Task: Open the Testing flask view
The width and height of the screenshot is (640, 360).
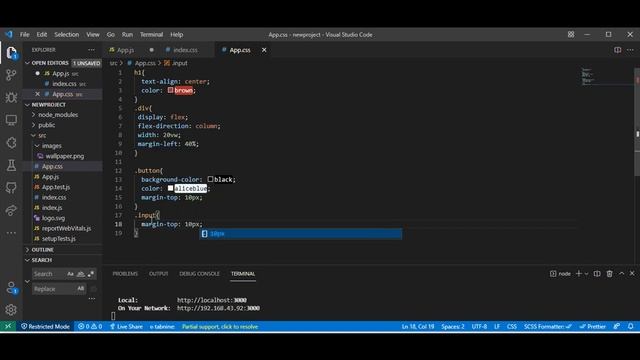Action: [x=11, y=165]
